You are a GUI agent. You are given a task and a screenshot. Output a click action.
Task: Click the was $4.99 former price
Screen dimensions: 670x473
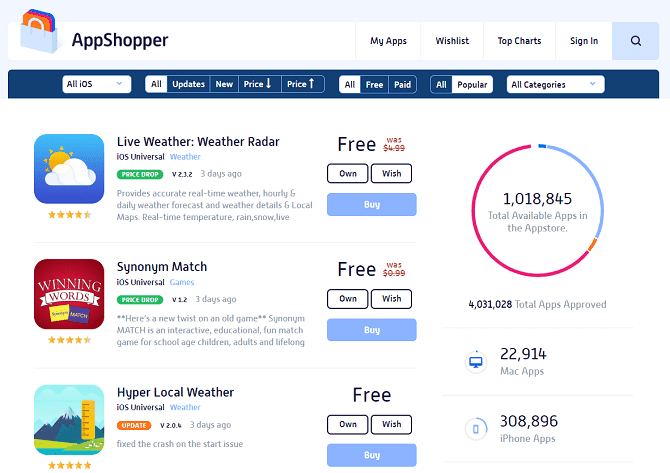[x=394, y=144]
